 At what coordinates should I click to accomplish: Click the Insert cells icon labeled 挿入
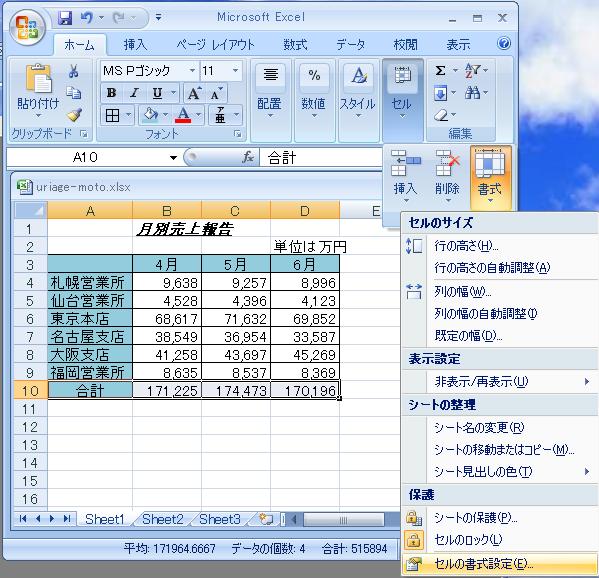tap(405, 175)
